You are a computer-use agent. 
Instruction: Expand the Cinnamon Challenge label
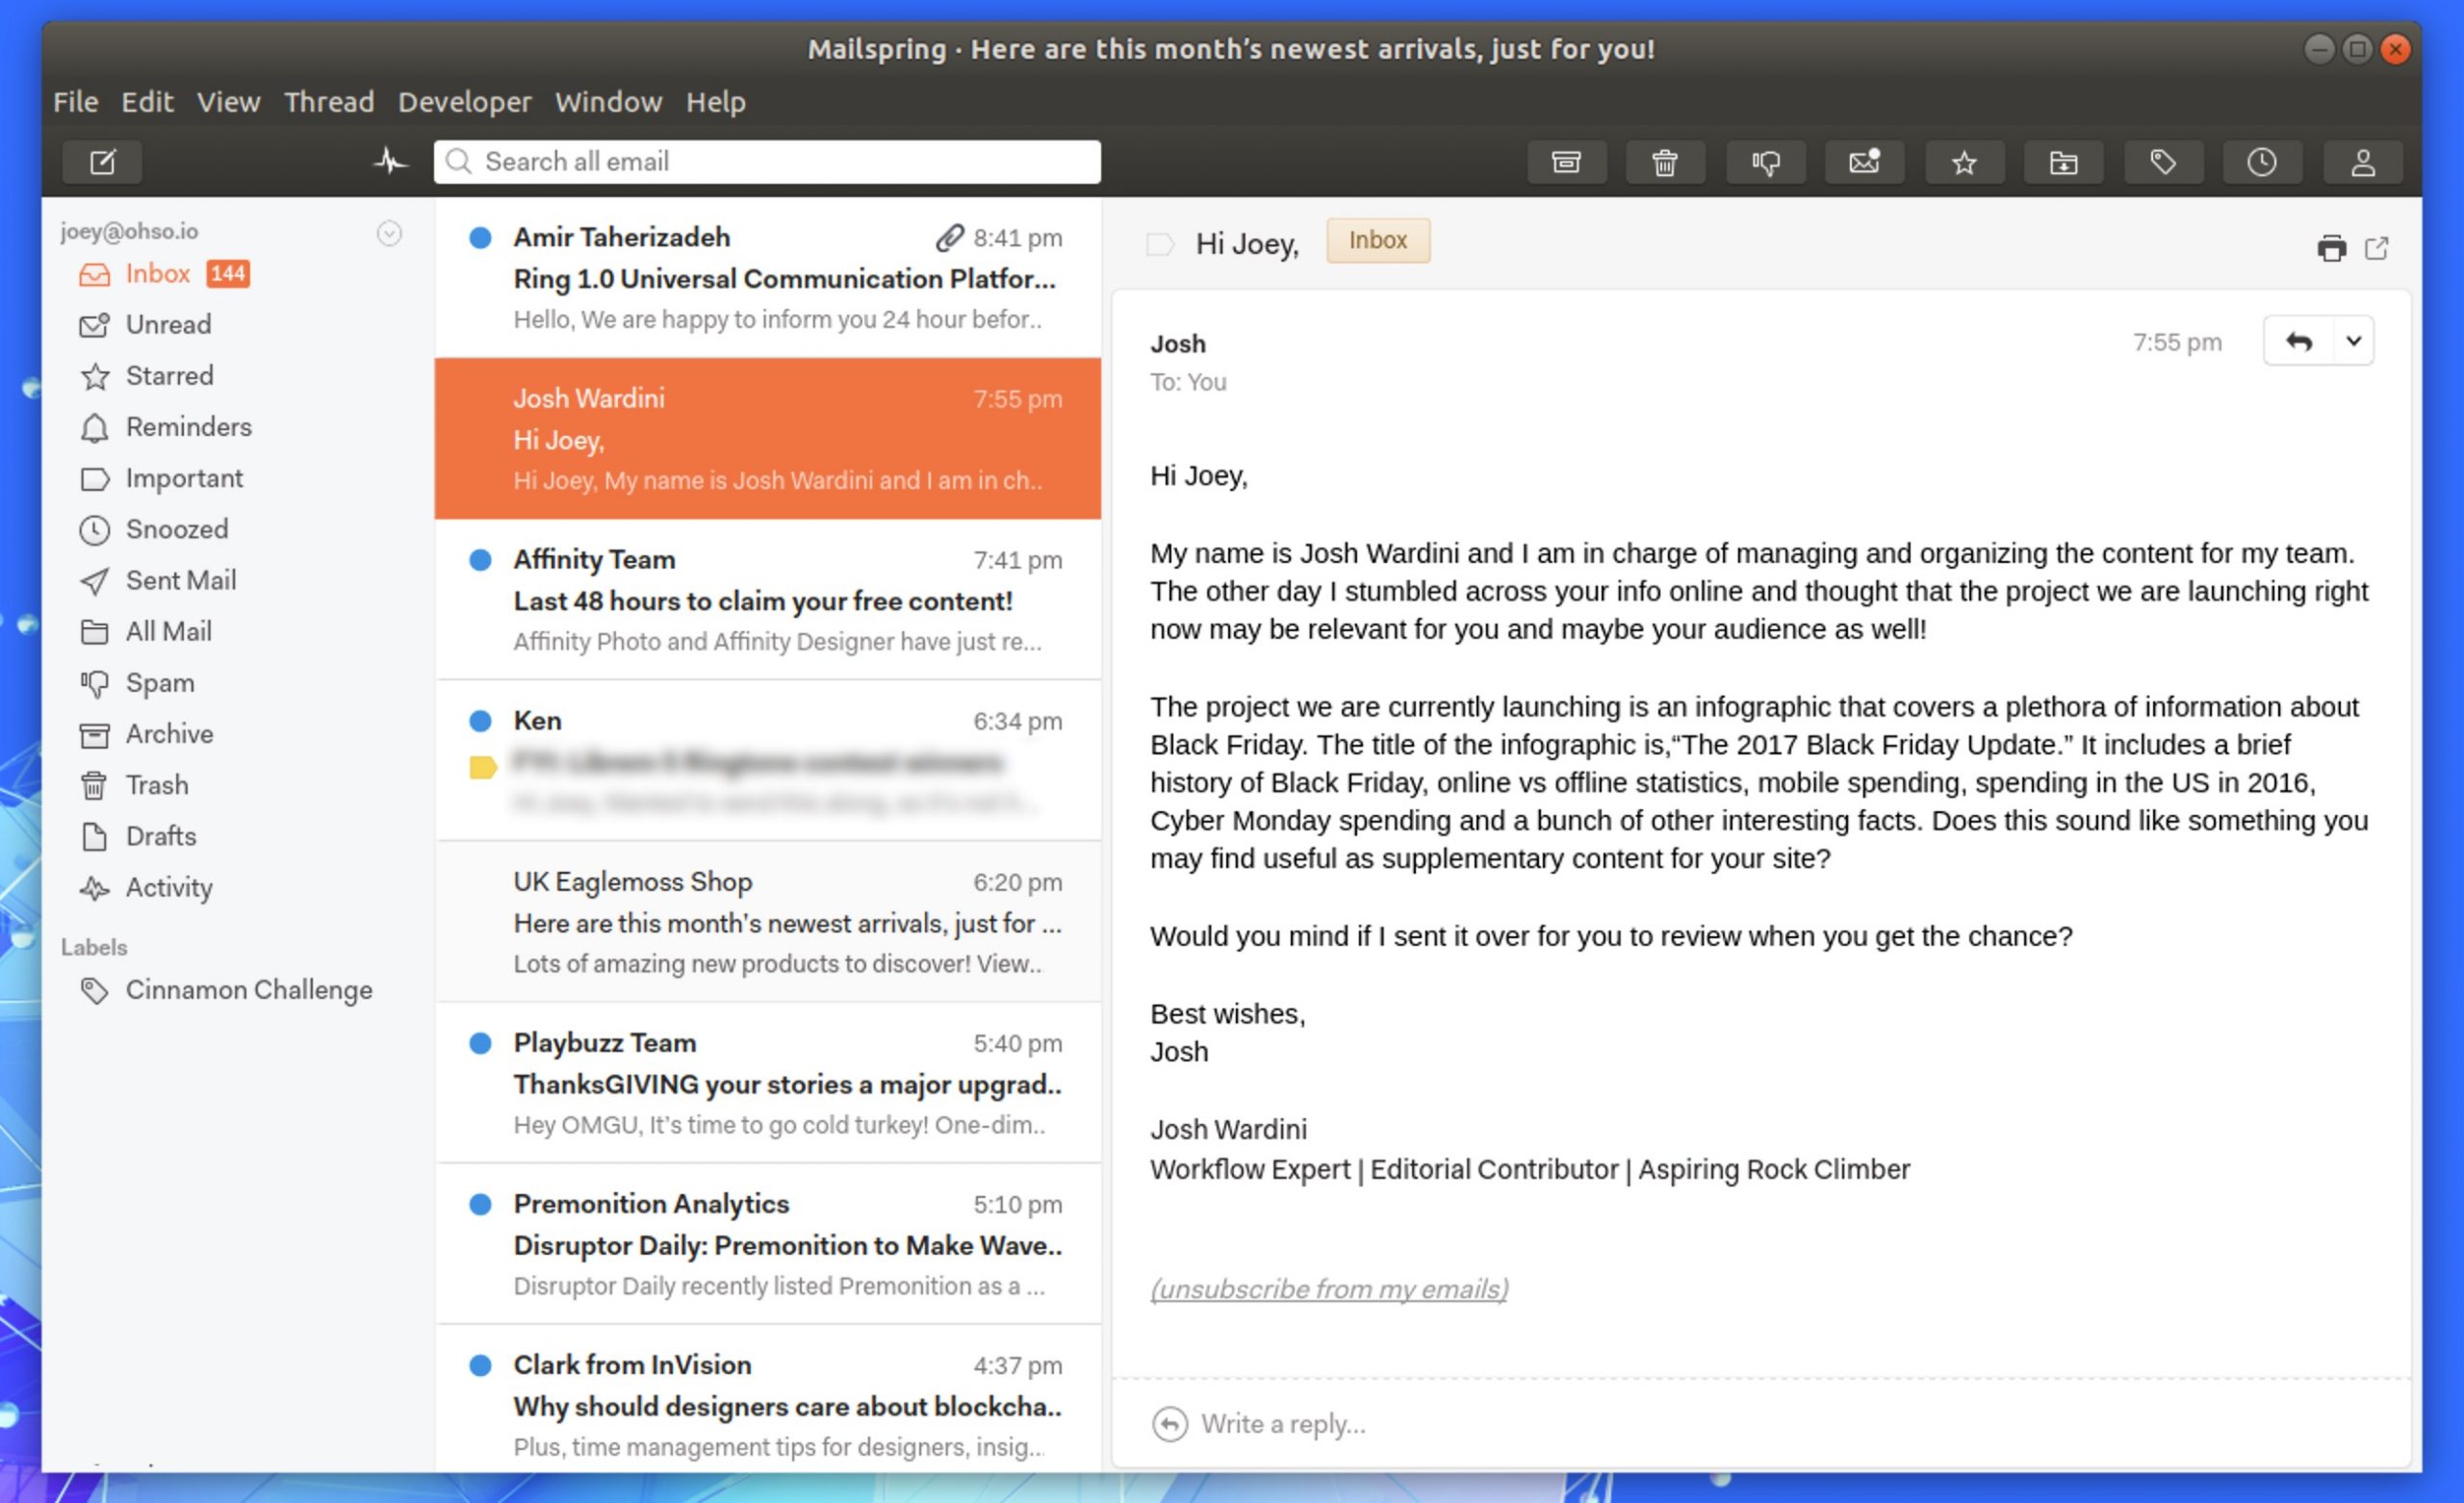[248, 989]
